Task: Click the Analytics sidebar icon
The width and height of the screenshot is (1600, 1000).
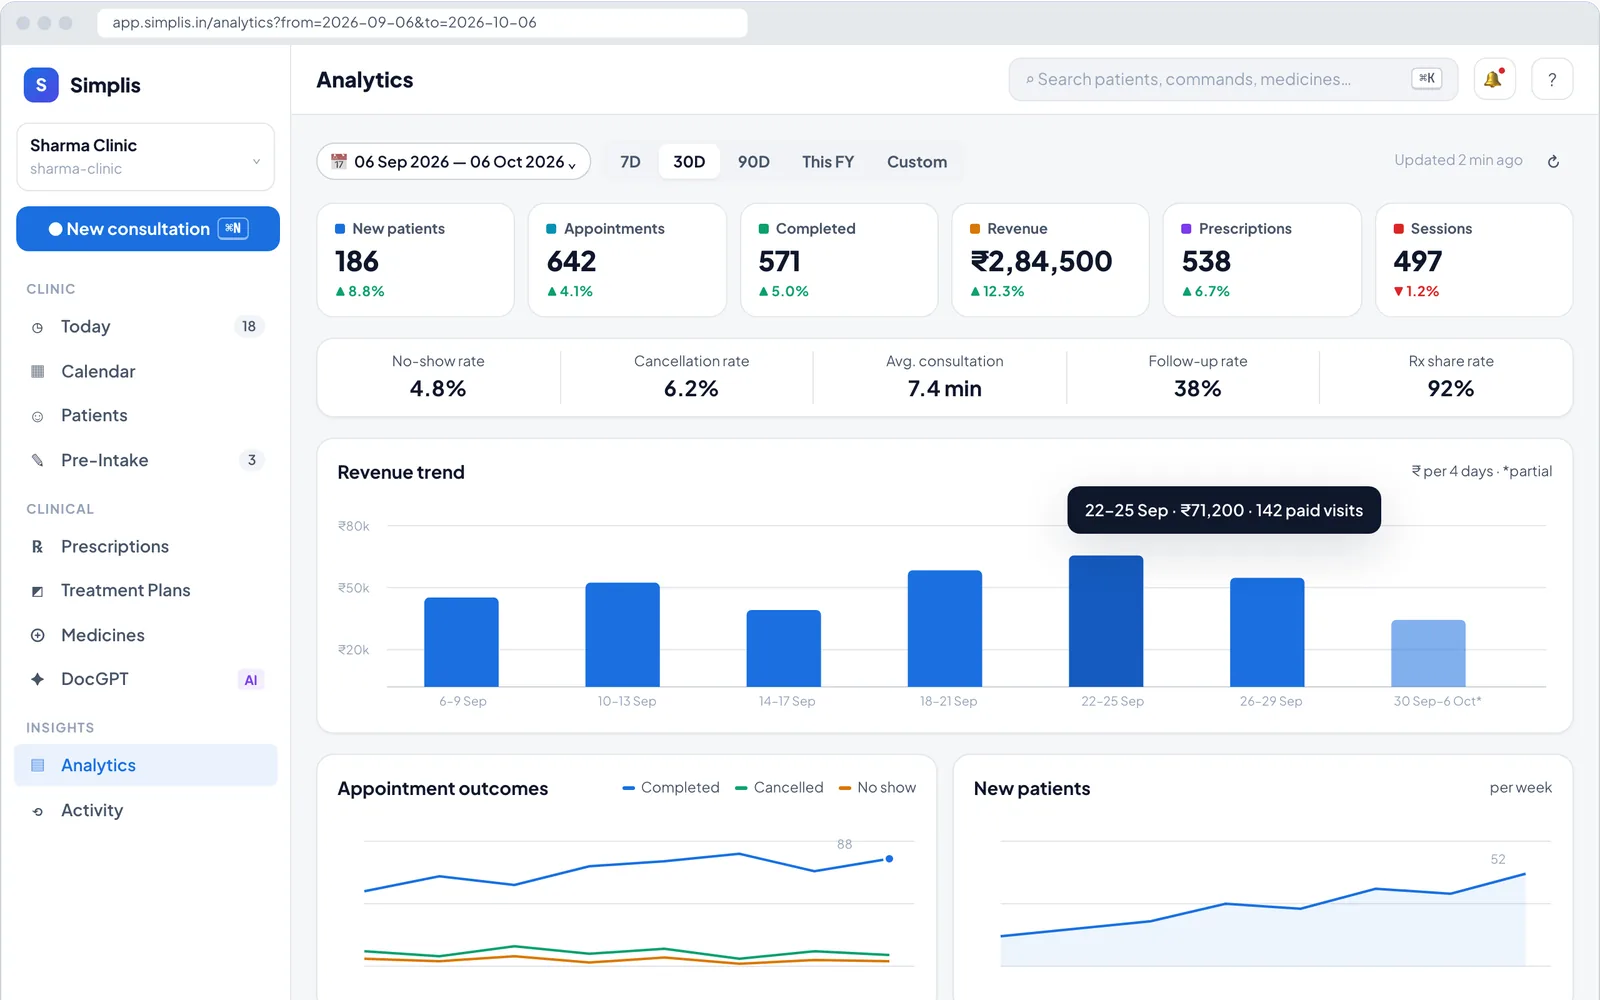Action: pos(38,765)
